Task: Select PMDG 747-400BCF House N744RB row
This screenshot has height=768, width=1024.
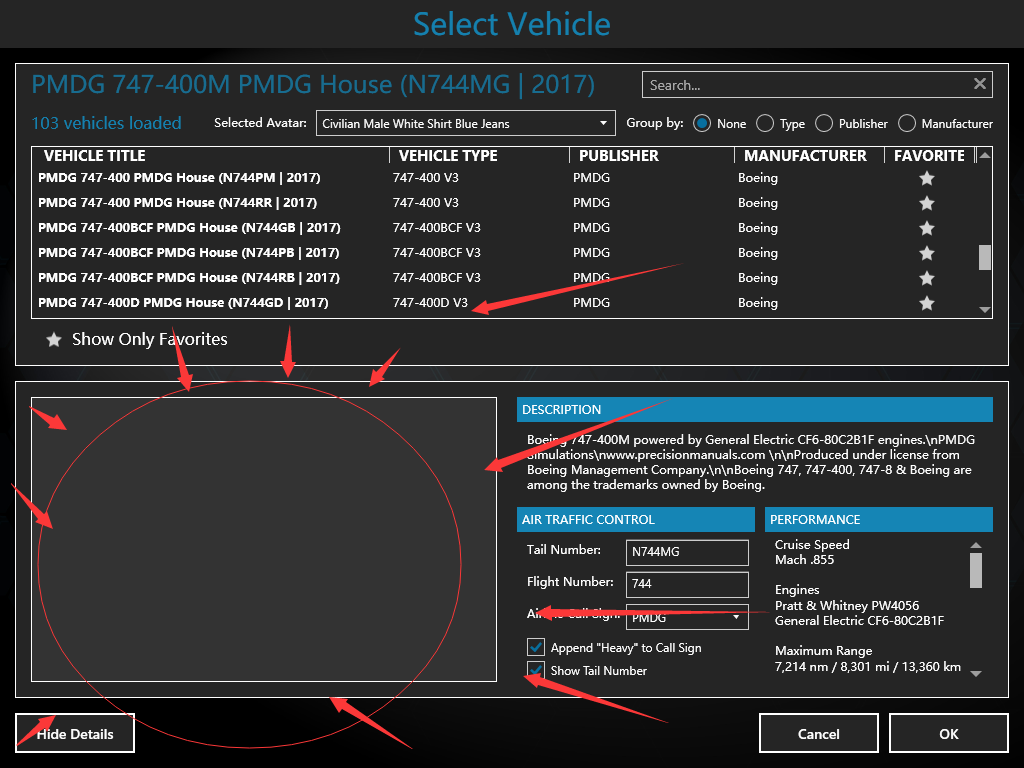Action: 504,278
